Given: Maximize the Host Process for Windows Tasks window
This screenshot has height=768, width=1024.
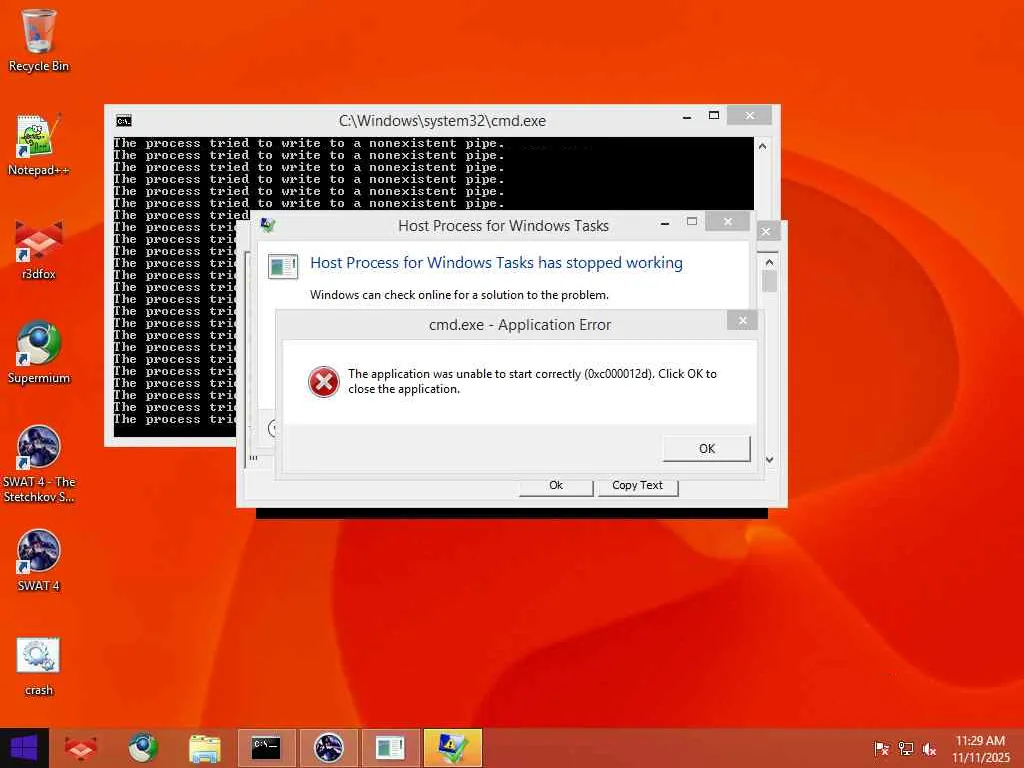Looking at the screenshot, I should click(x=692, y=221).
